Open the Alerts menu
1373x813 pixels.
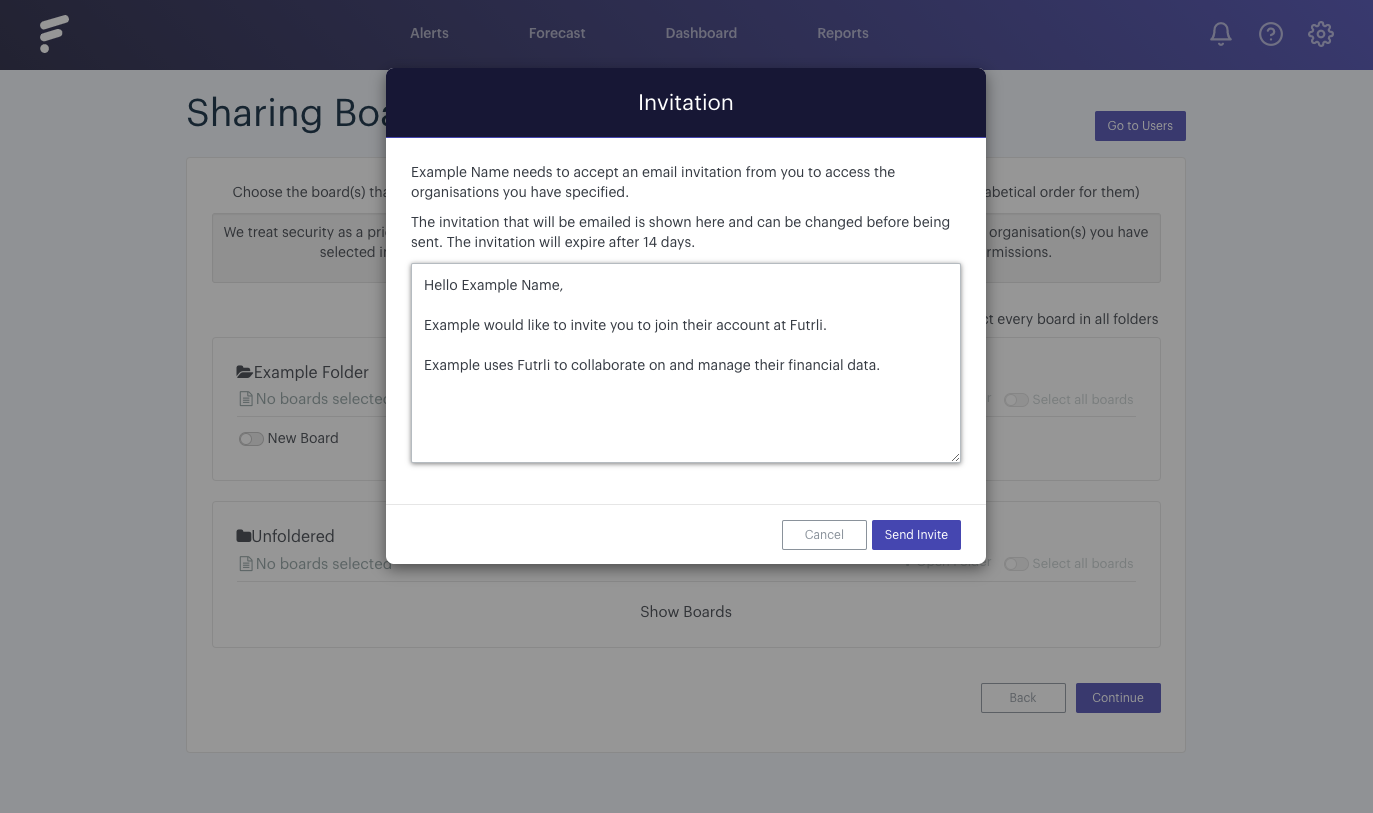(429, 33)
